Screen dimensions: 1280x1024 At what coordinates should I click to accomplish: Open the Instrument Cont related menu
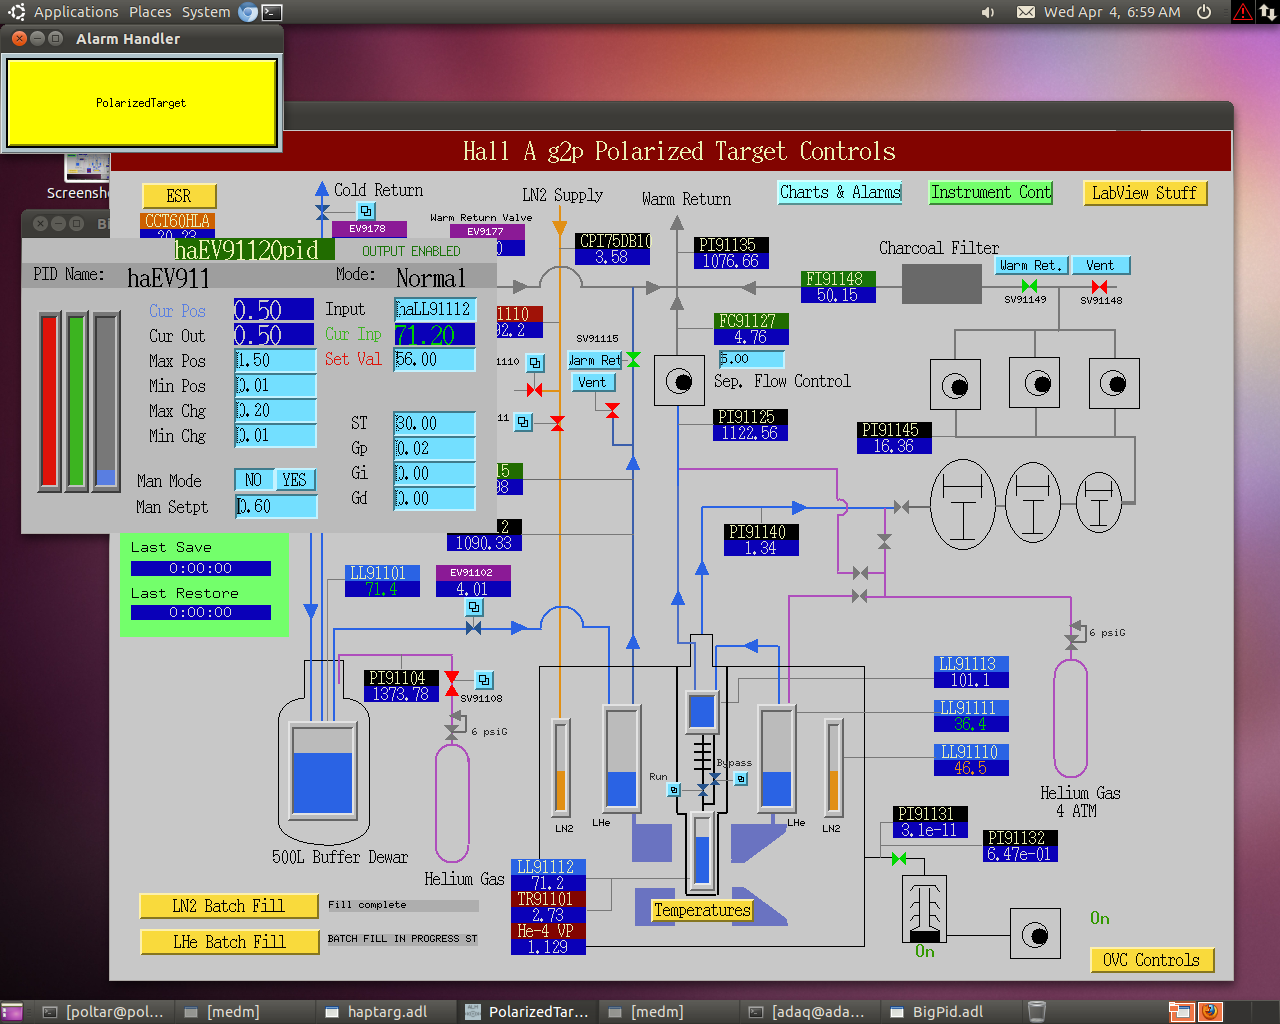pos(991,192)
